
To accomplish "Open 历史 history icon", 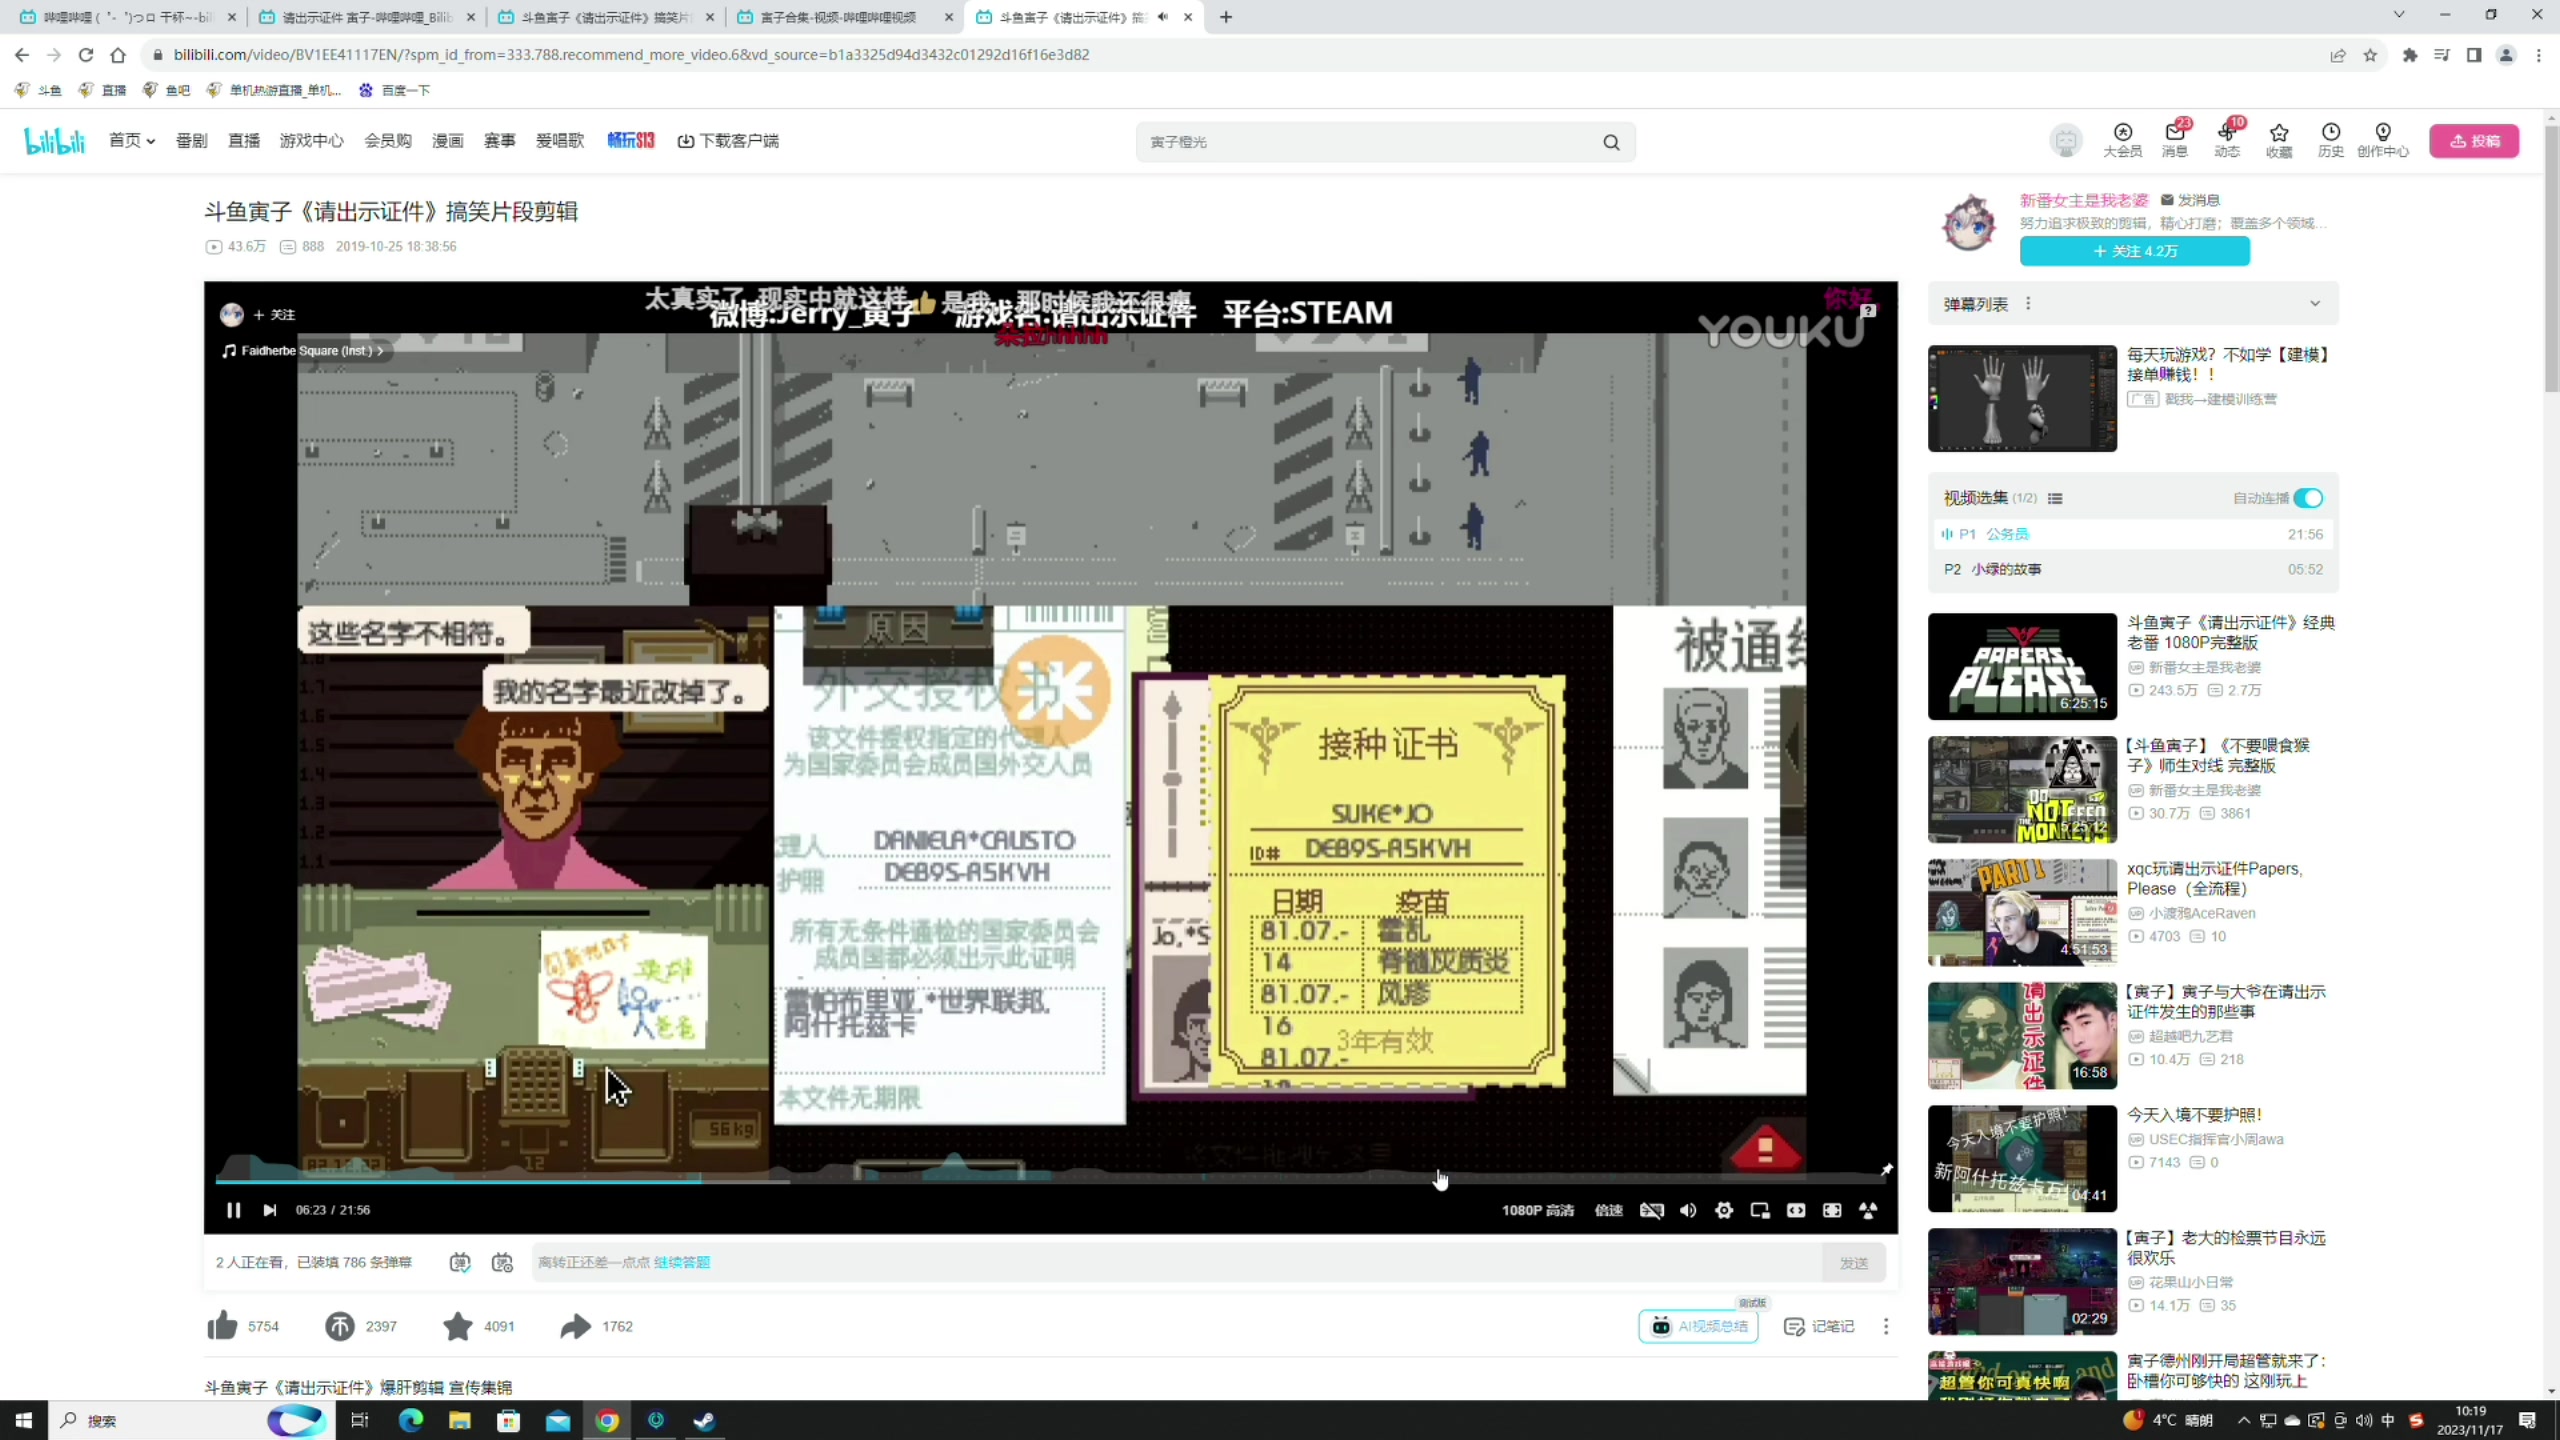I will coord(2330,140).
